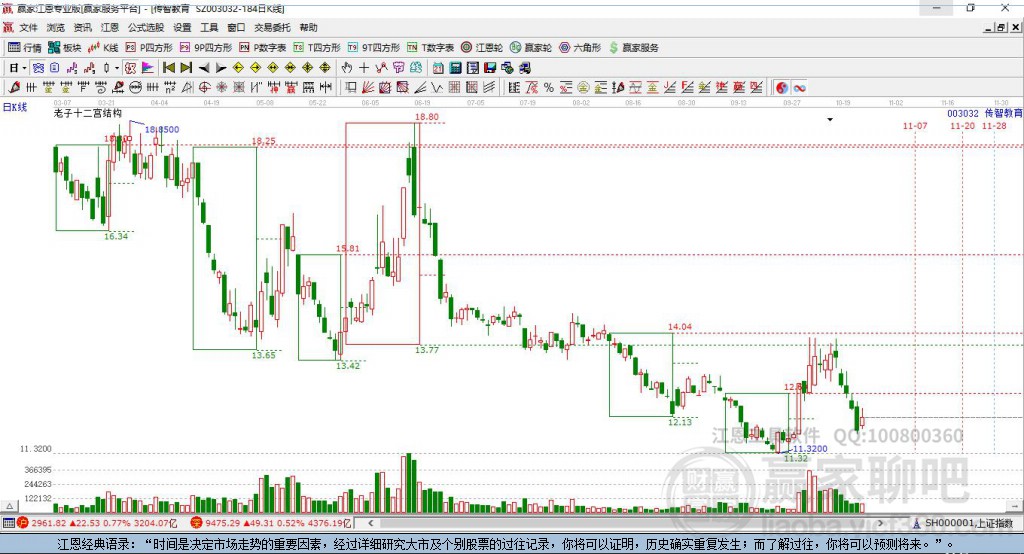Screen dimensions: 1024x554
Task: Toggle the highlighted chart overlay button
Action: pyautogui.click(x=130, y=68)
